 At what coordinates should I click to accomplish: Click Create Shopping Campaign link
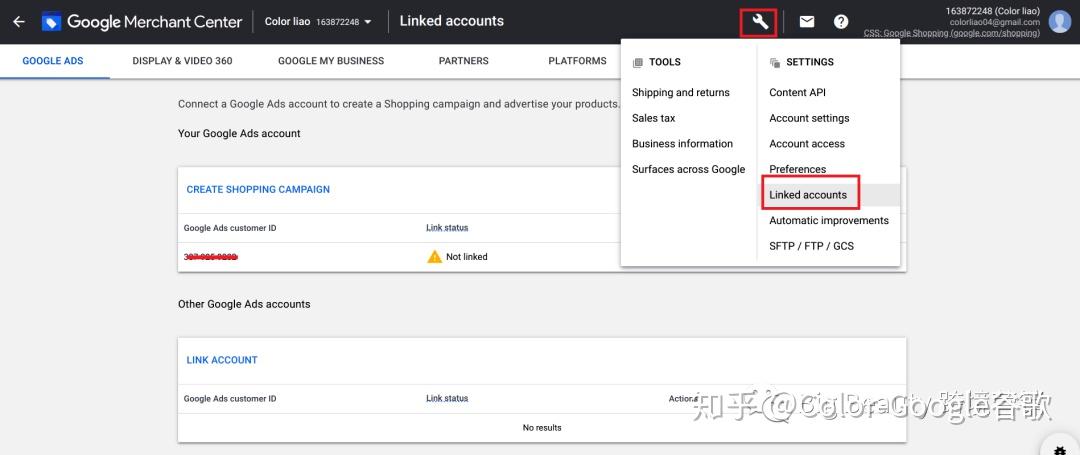click(258, 190)
